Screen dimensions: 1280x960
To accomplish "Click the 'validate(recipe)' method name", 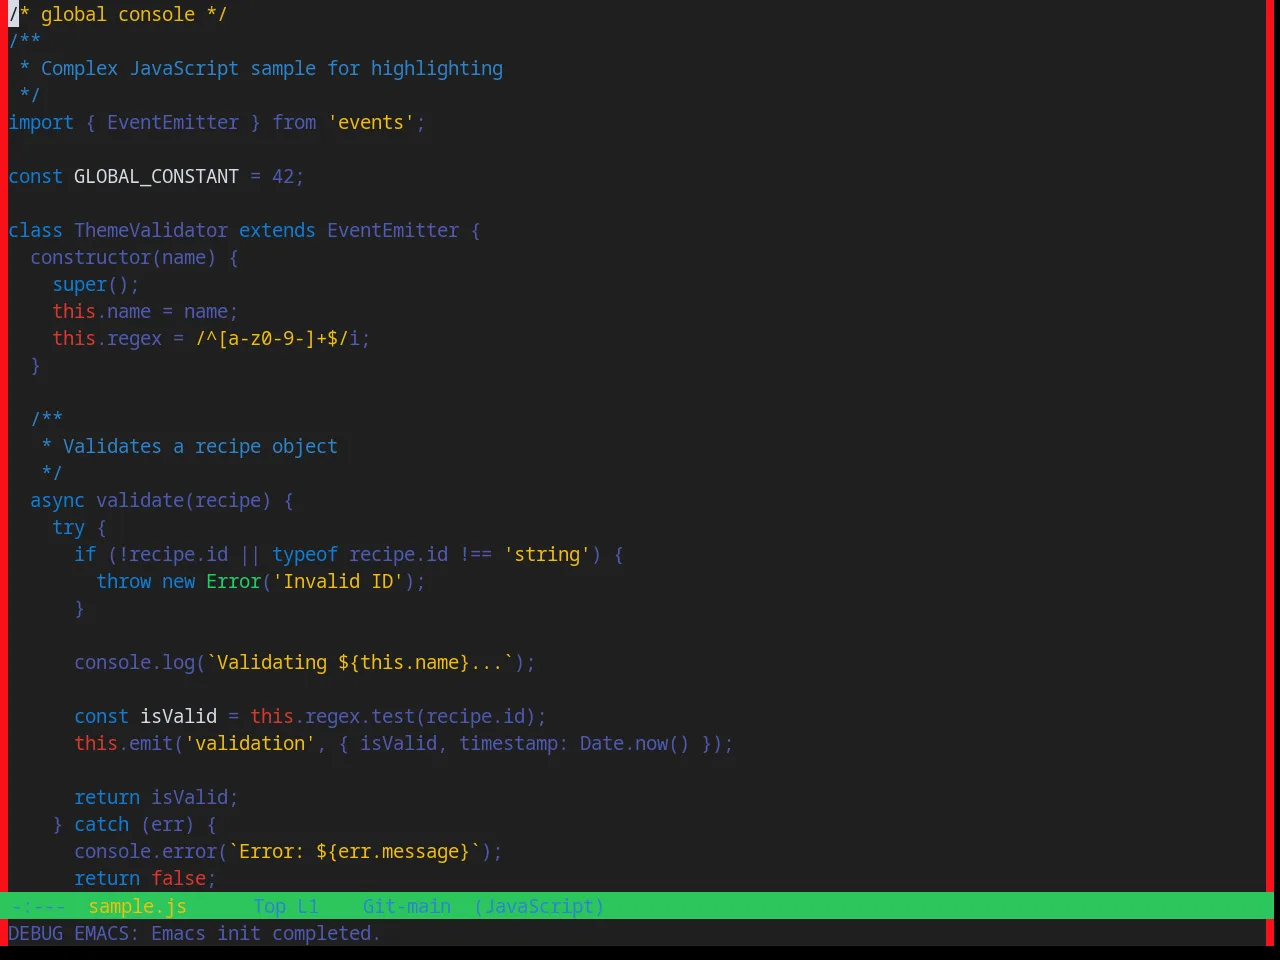I will 183,500.
